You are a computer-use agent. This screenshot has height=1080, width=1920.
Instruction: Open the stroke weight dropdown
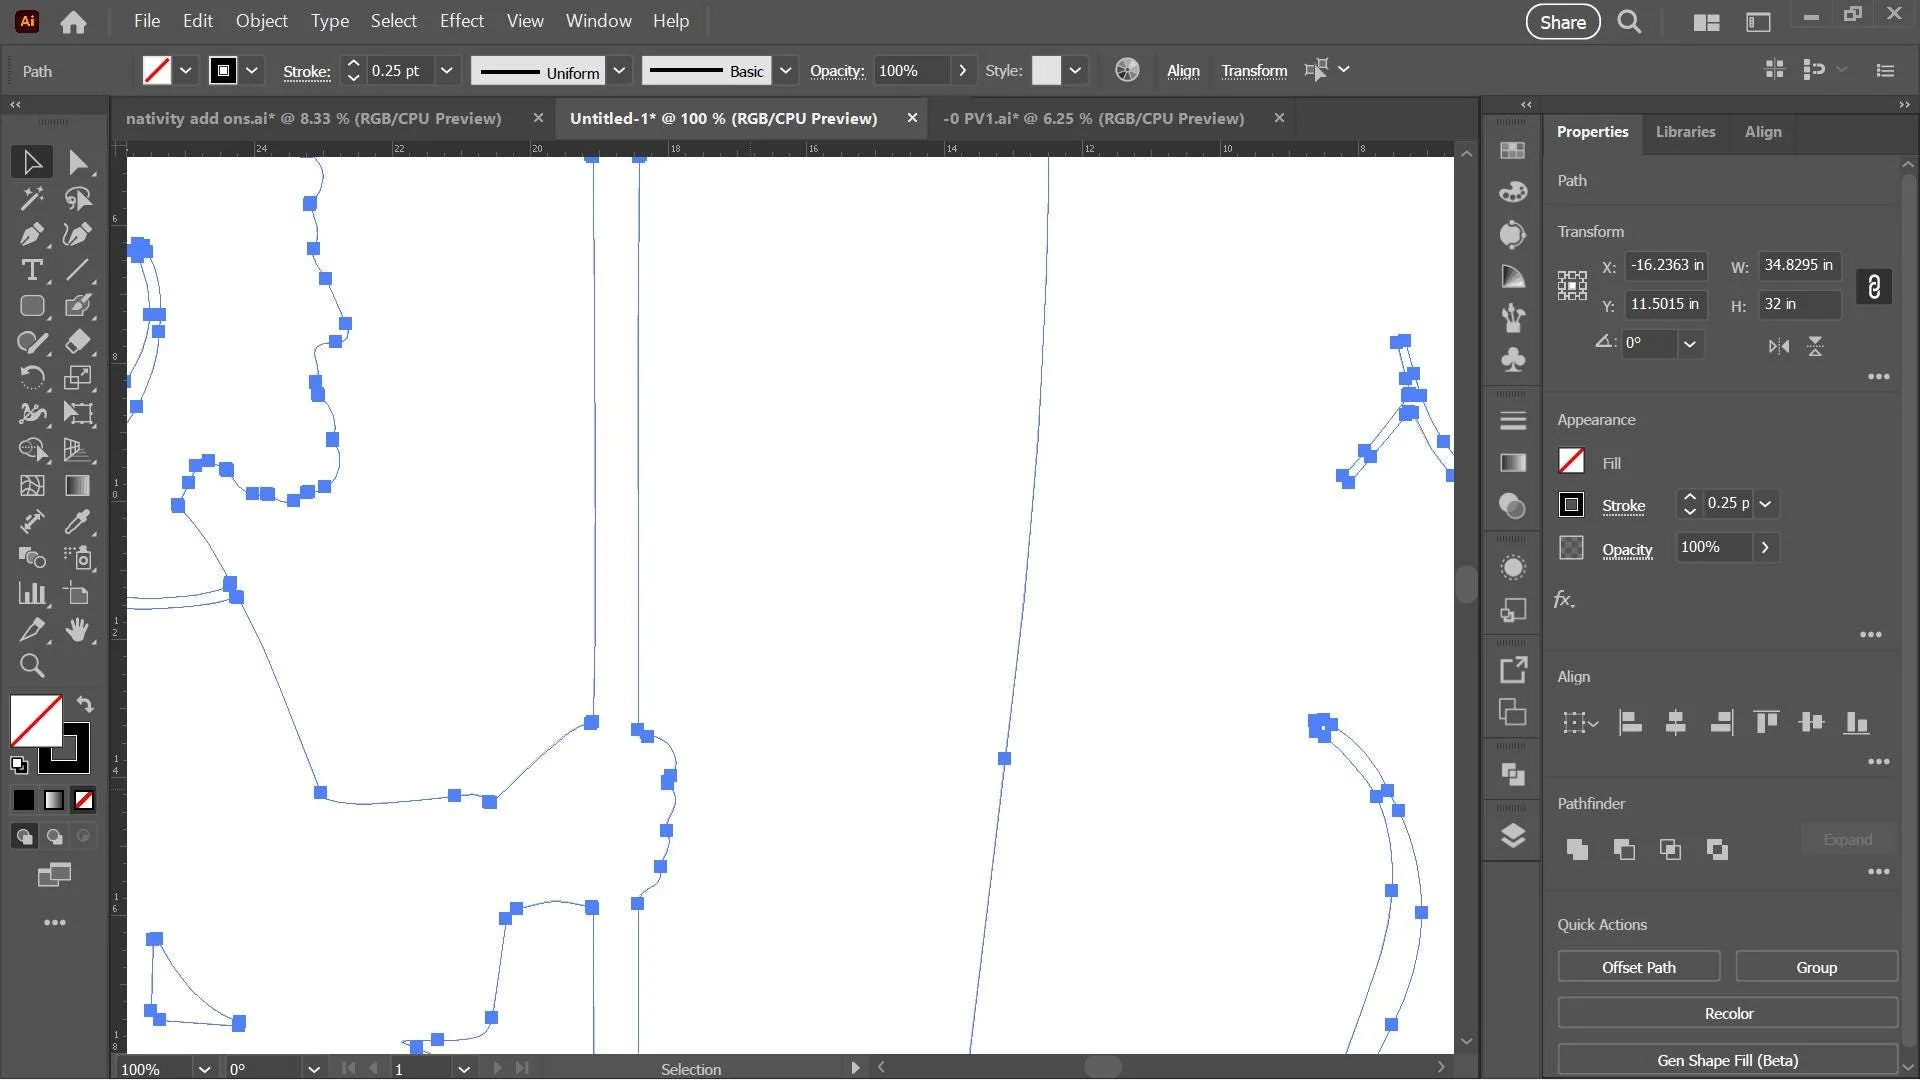point(447,71)
